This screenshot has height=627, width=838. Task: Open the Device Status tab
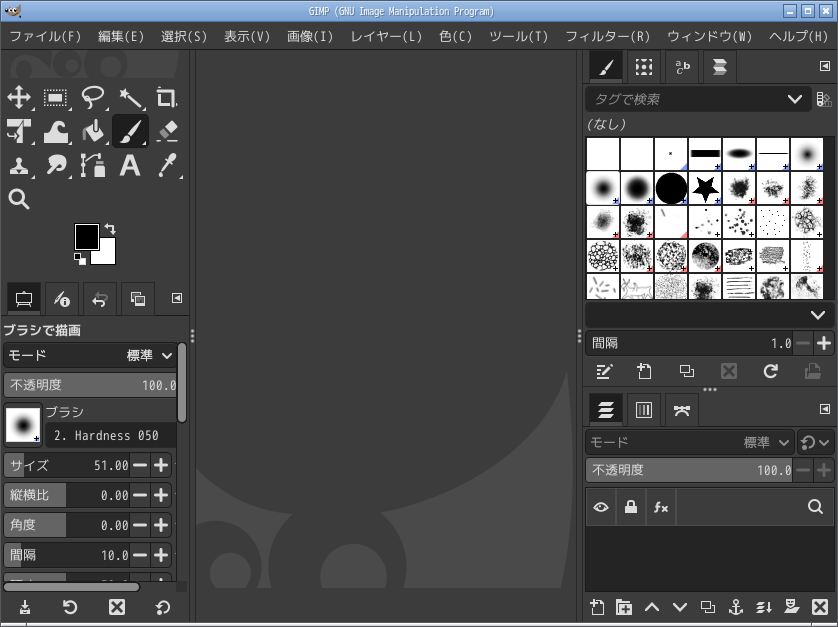click(x=61, y=299)
